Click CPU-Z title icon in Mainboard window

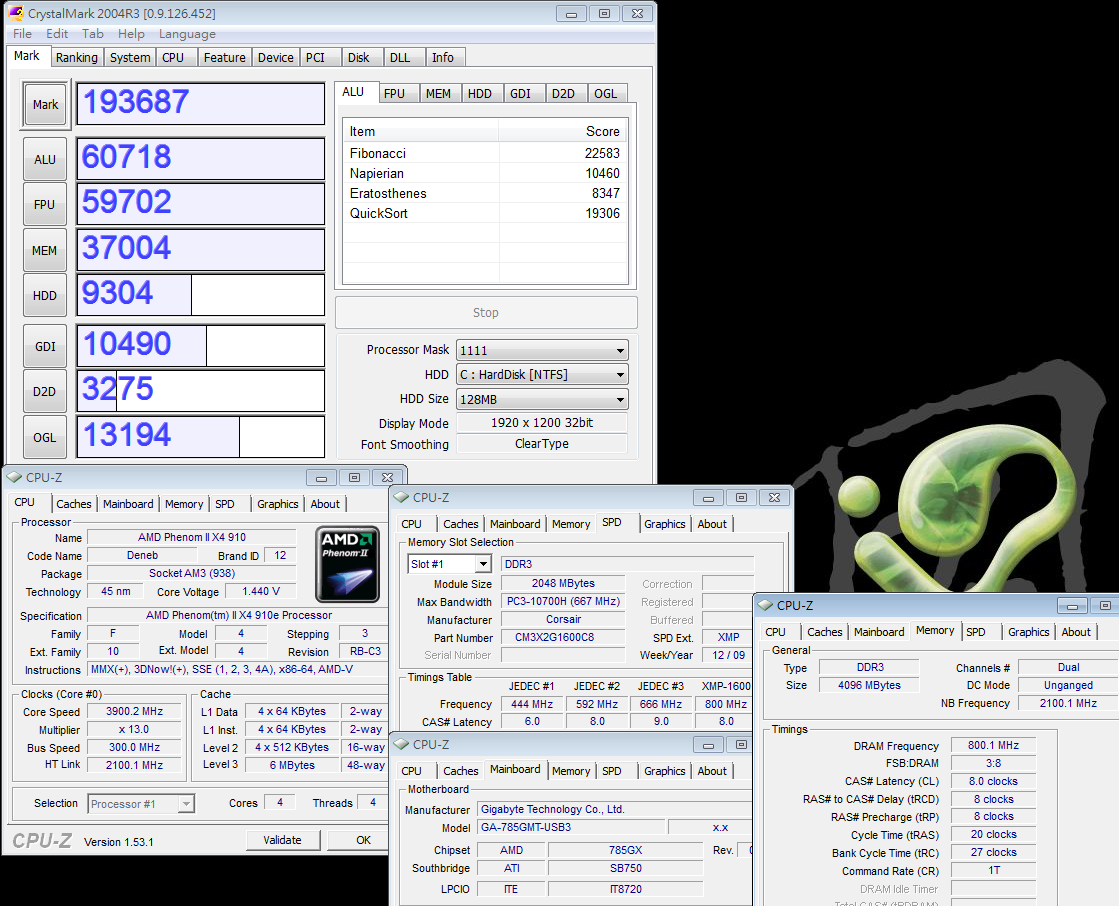click(x=401, y=744)
